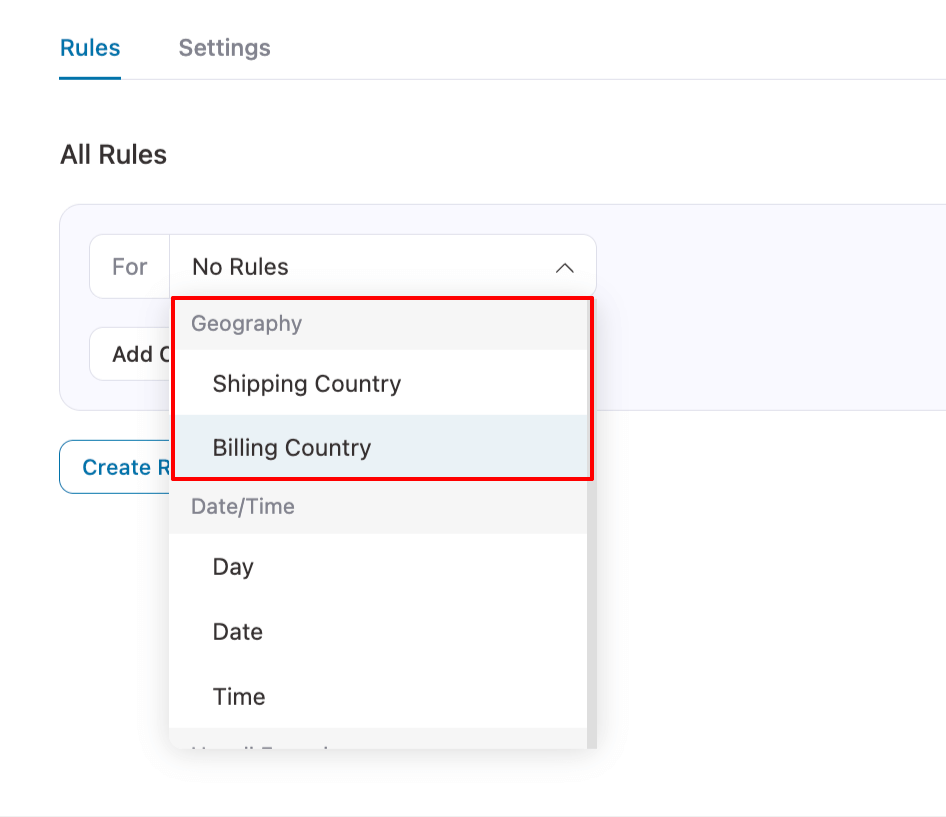Click the Date/Time group header

pyautogui.click(x=243, y=507)
